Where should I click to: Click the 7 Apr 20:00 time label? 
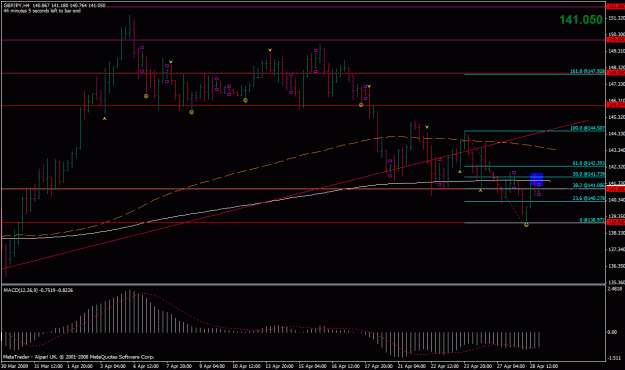pos(179,366)
